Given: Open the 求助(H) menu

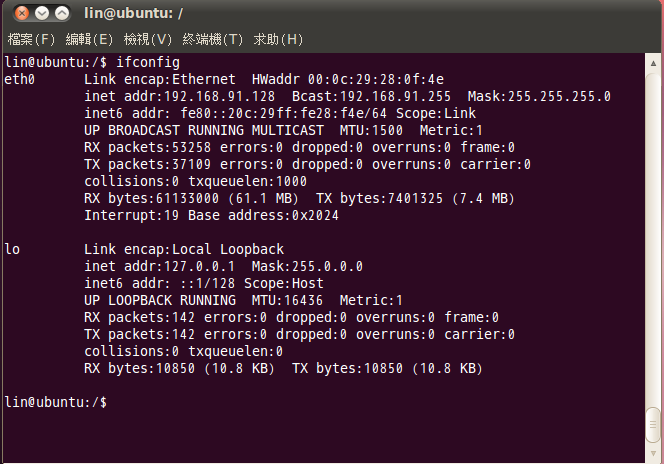Looking at the screenshot, I should (x=278, y=40).
